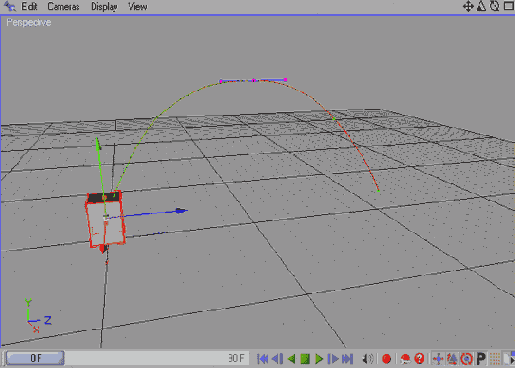Open the View menu

[x=138, y=6]
